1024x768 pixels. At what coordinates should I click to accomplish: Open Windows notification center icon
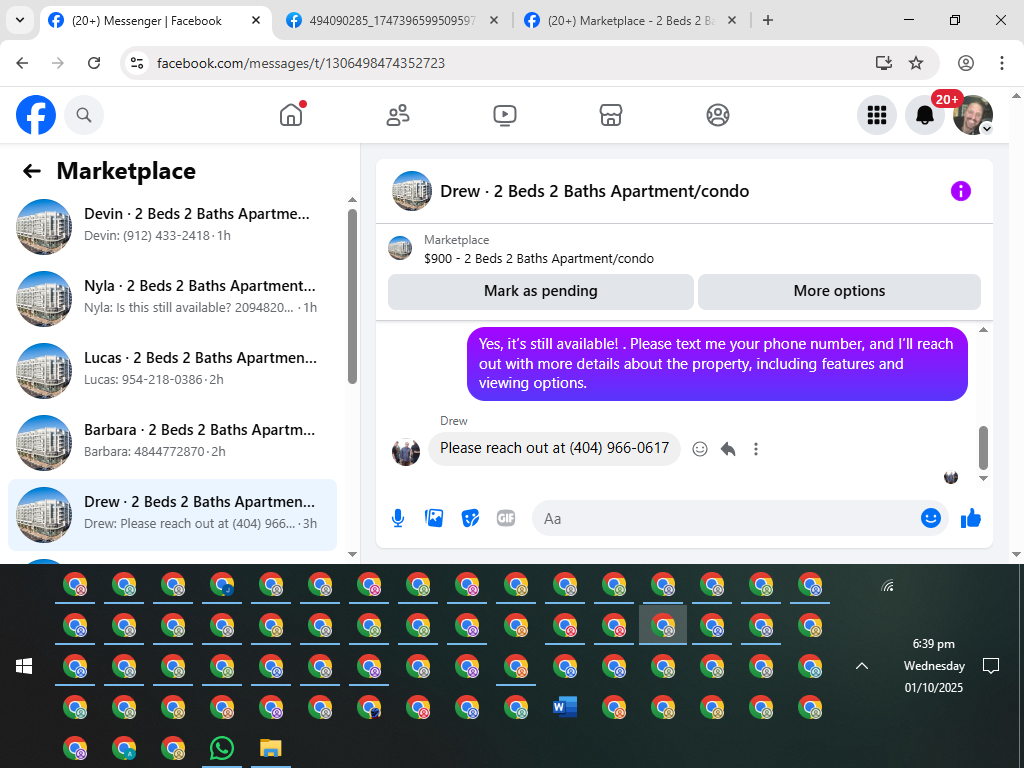coord(991,666)
